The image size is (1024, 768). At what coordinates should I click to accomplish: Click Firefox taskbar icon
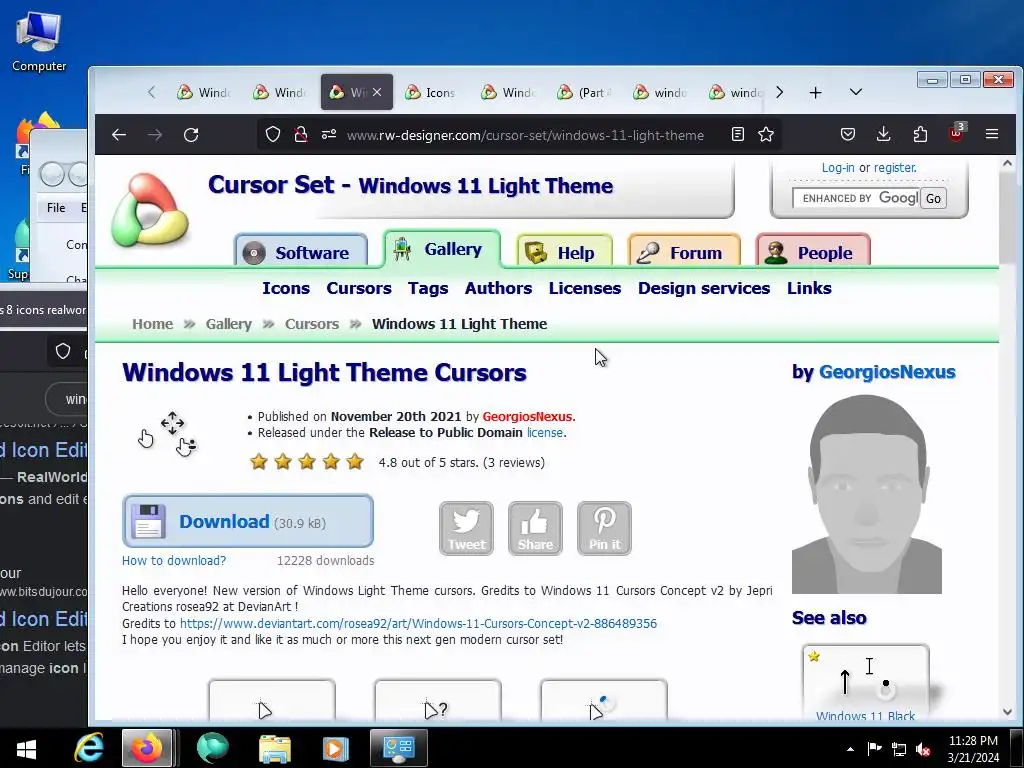[147, 748]
